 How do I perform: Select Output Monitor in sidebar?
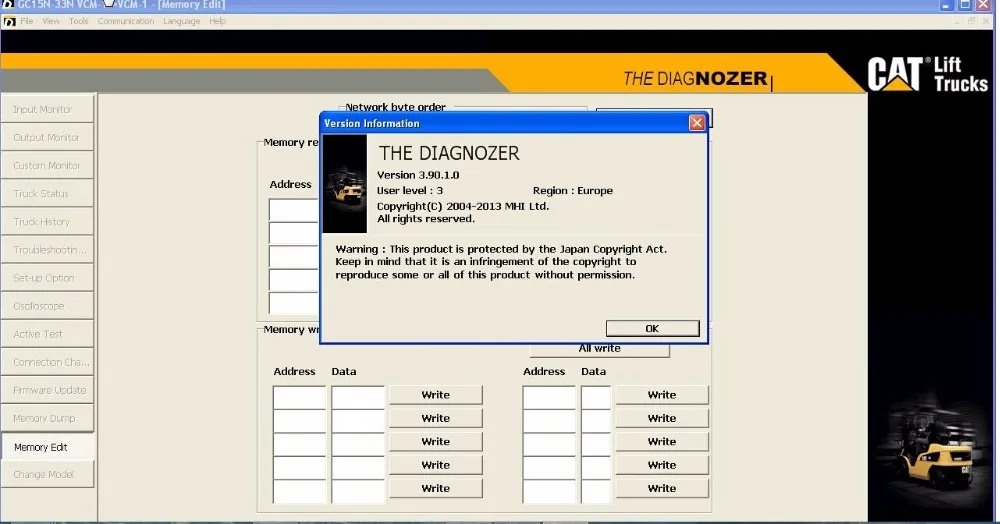click(48, 137)
